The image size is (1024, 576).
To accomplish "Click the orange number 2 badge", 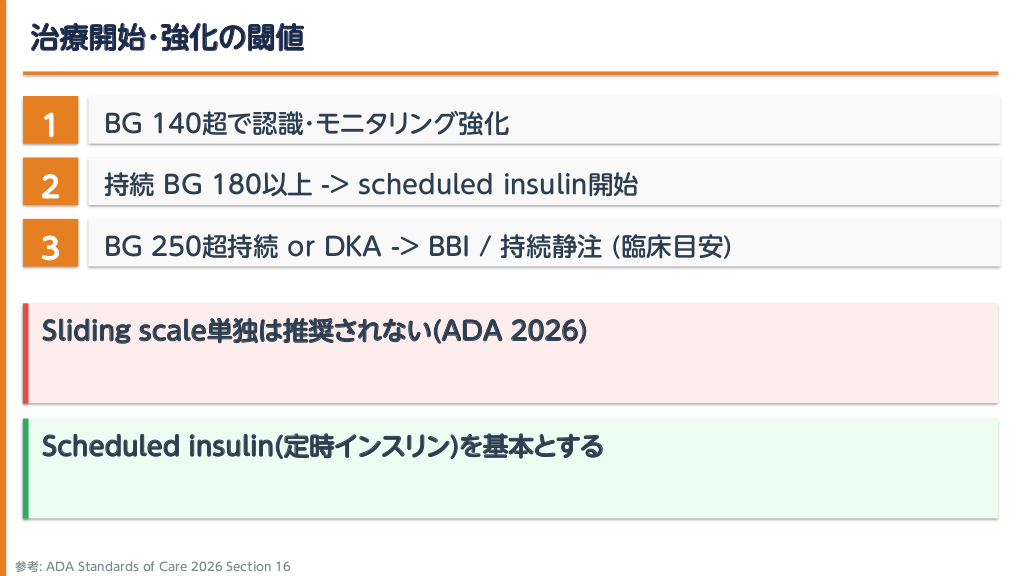I will [50, 185].
